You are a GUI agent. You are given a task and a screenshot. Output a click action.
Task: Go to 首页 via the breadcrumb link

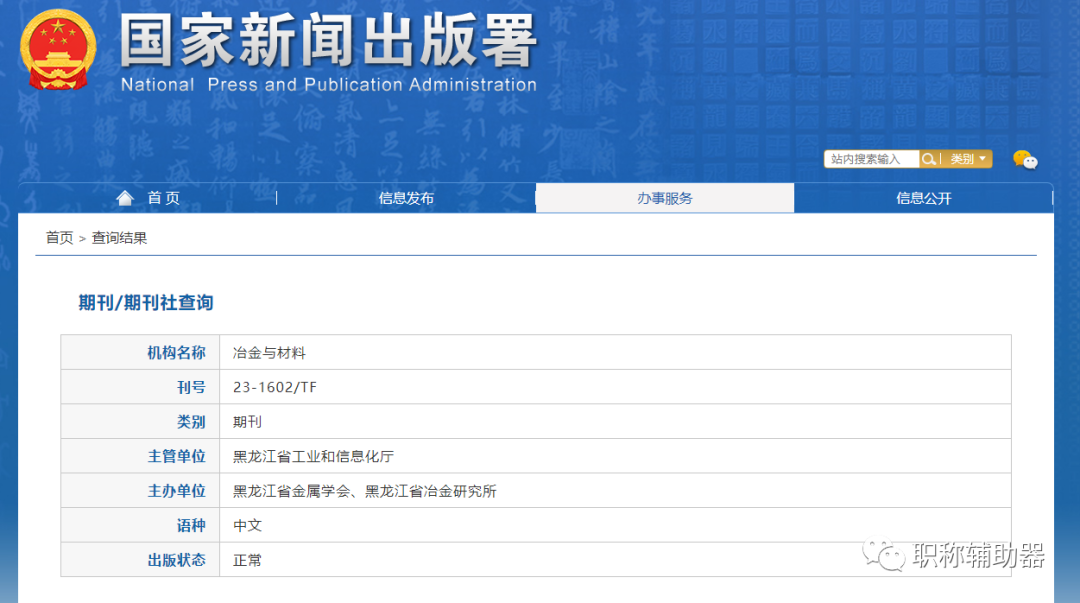pyautogui.click(x=59, y=237)
